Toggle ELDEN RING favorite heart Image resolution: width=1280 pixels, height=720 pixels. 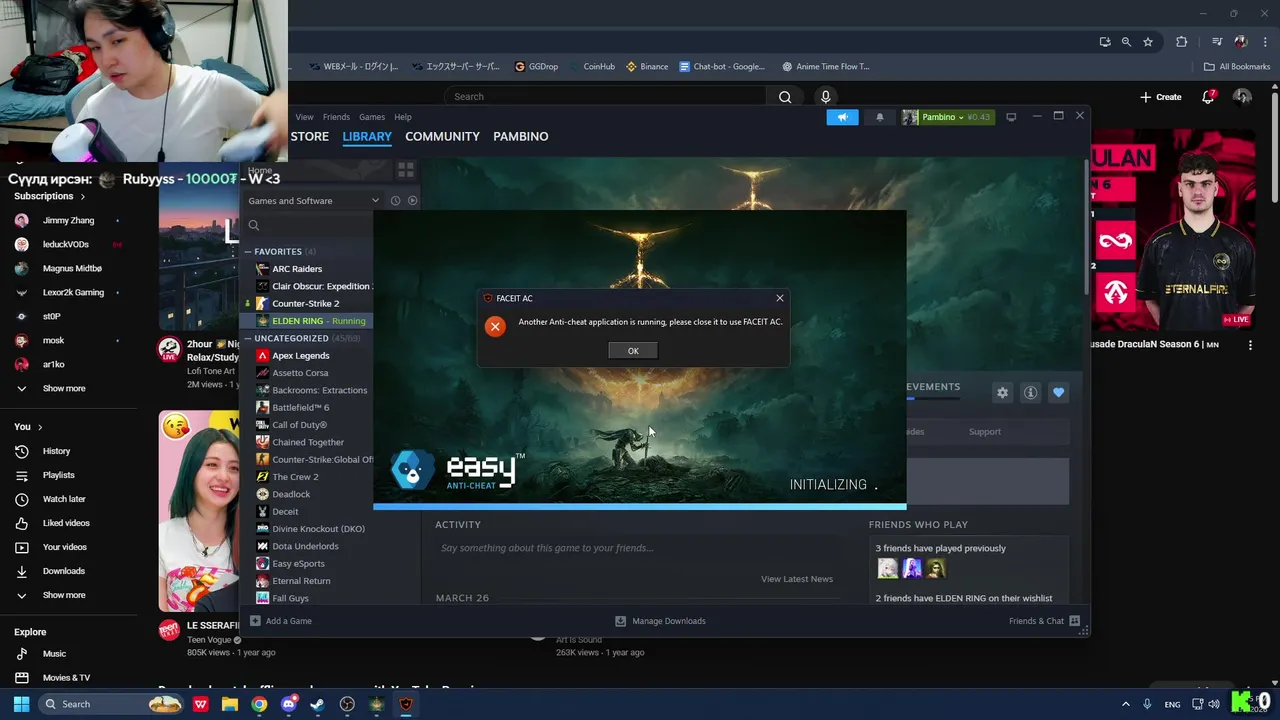[x=1058, y=393]
